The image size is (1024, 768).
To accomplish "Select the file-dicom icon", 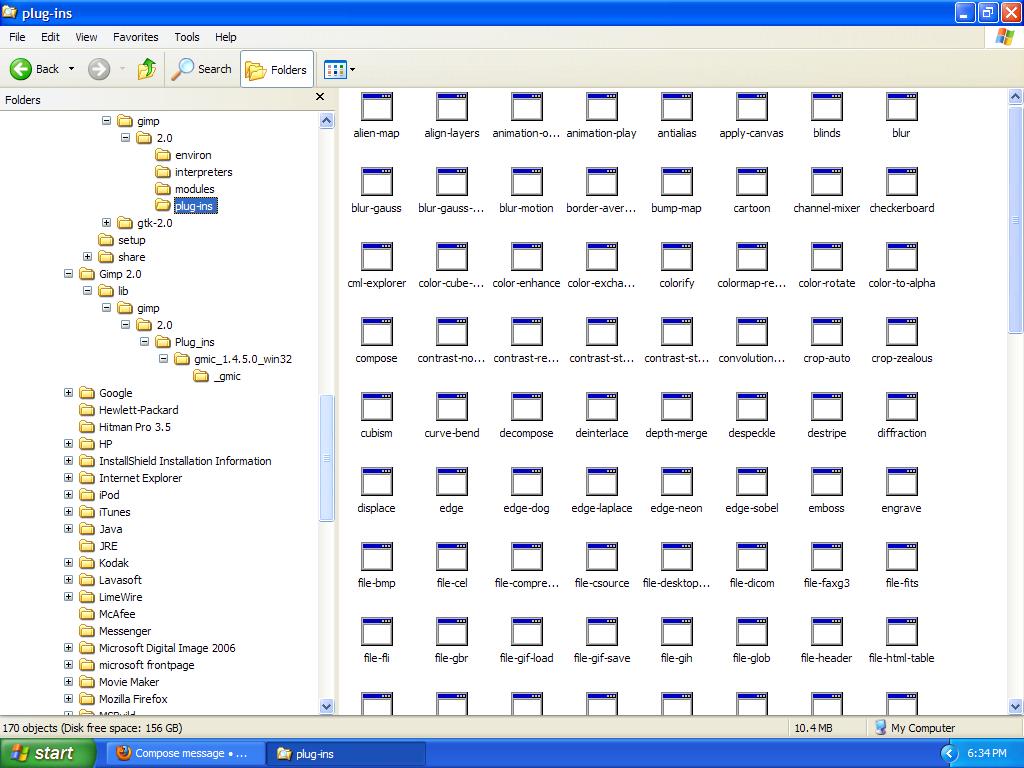I will click(x=752, y=557).
